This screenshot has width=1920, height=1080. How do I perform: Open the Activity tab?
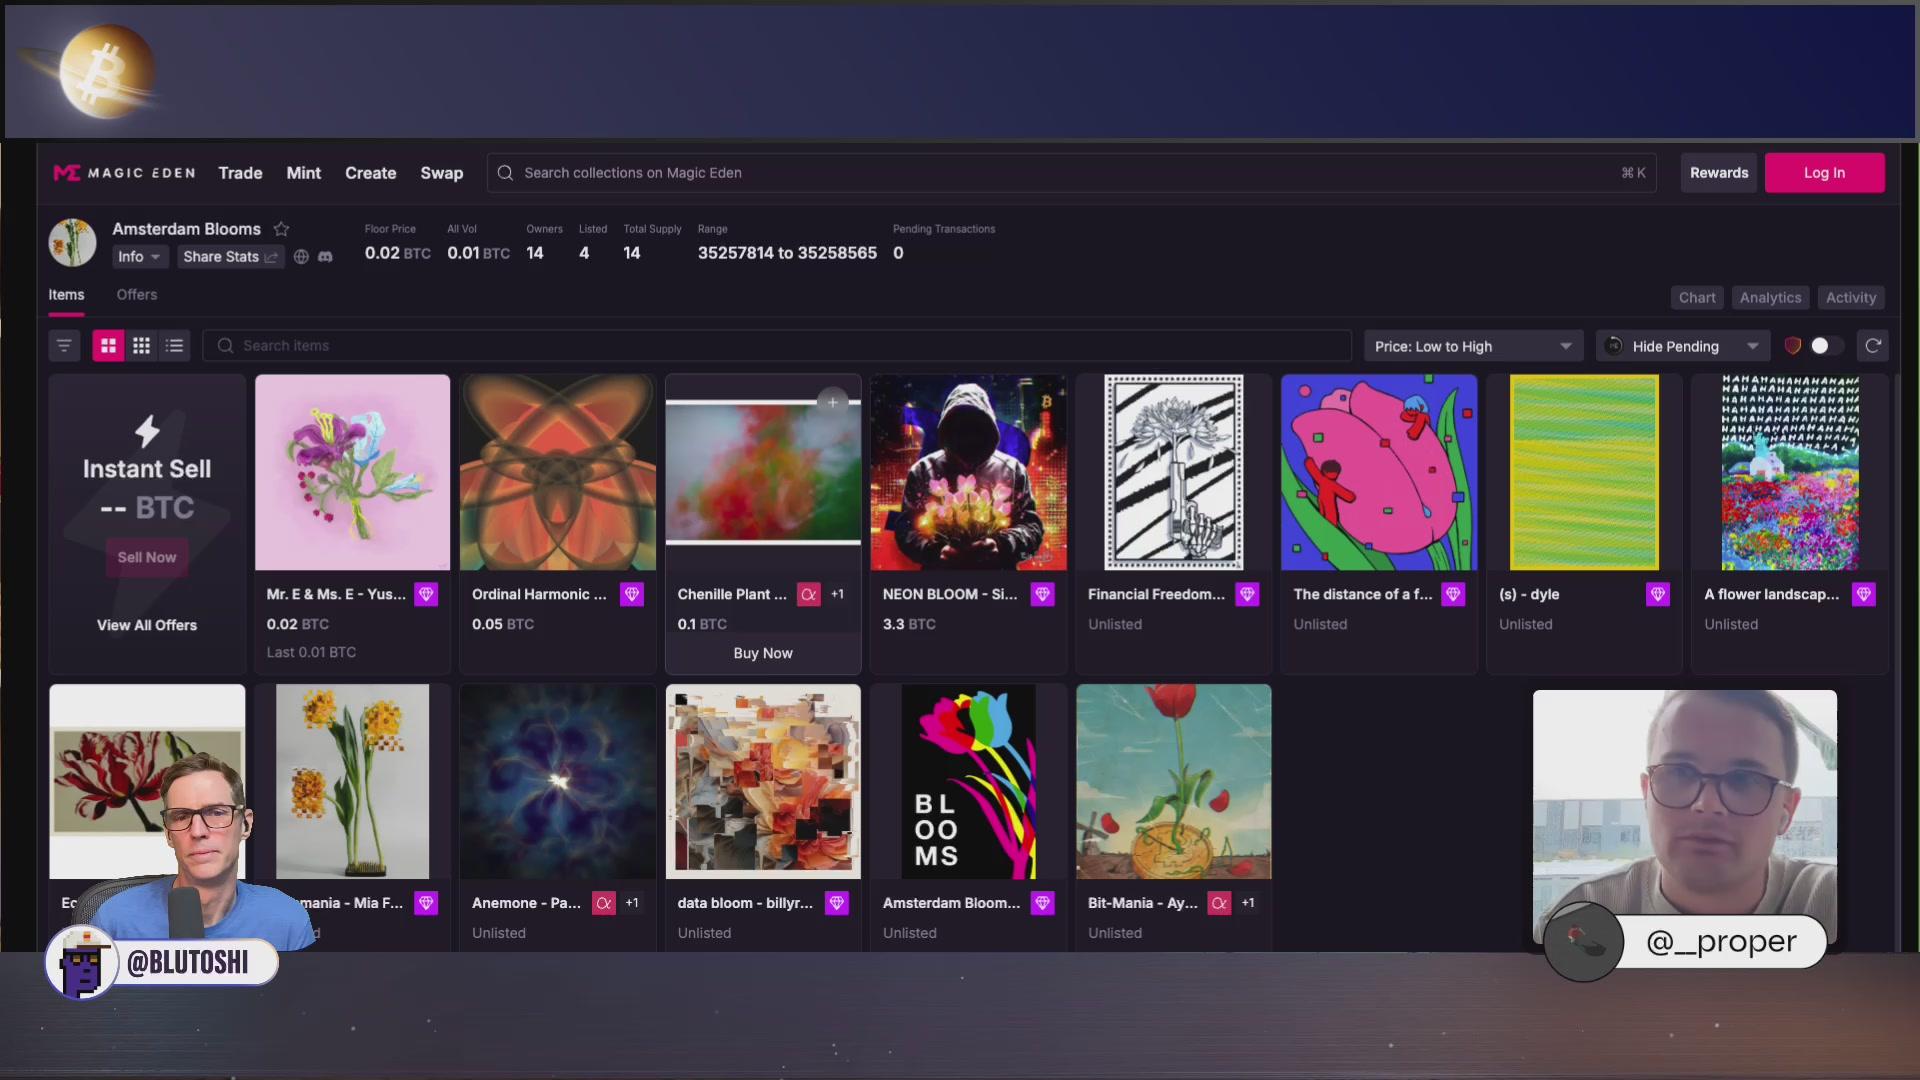click(x=1850, y=298)
